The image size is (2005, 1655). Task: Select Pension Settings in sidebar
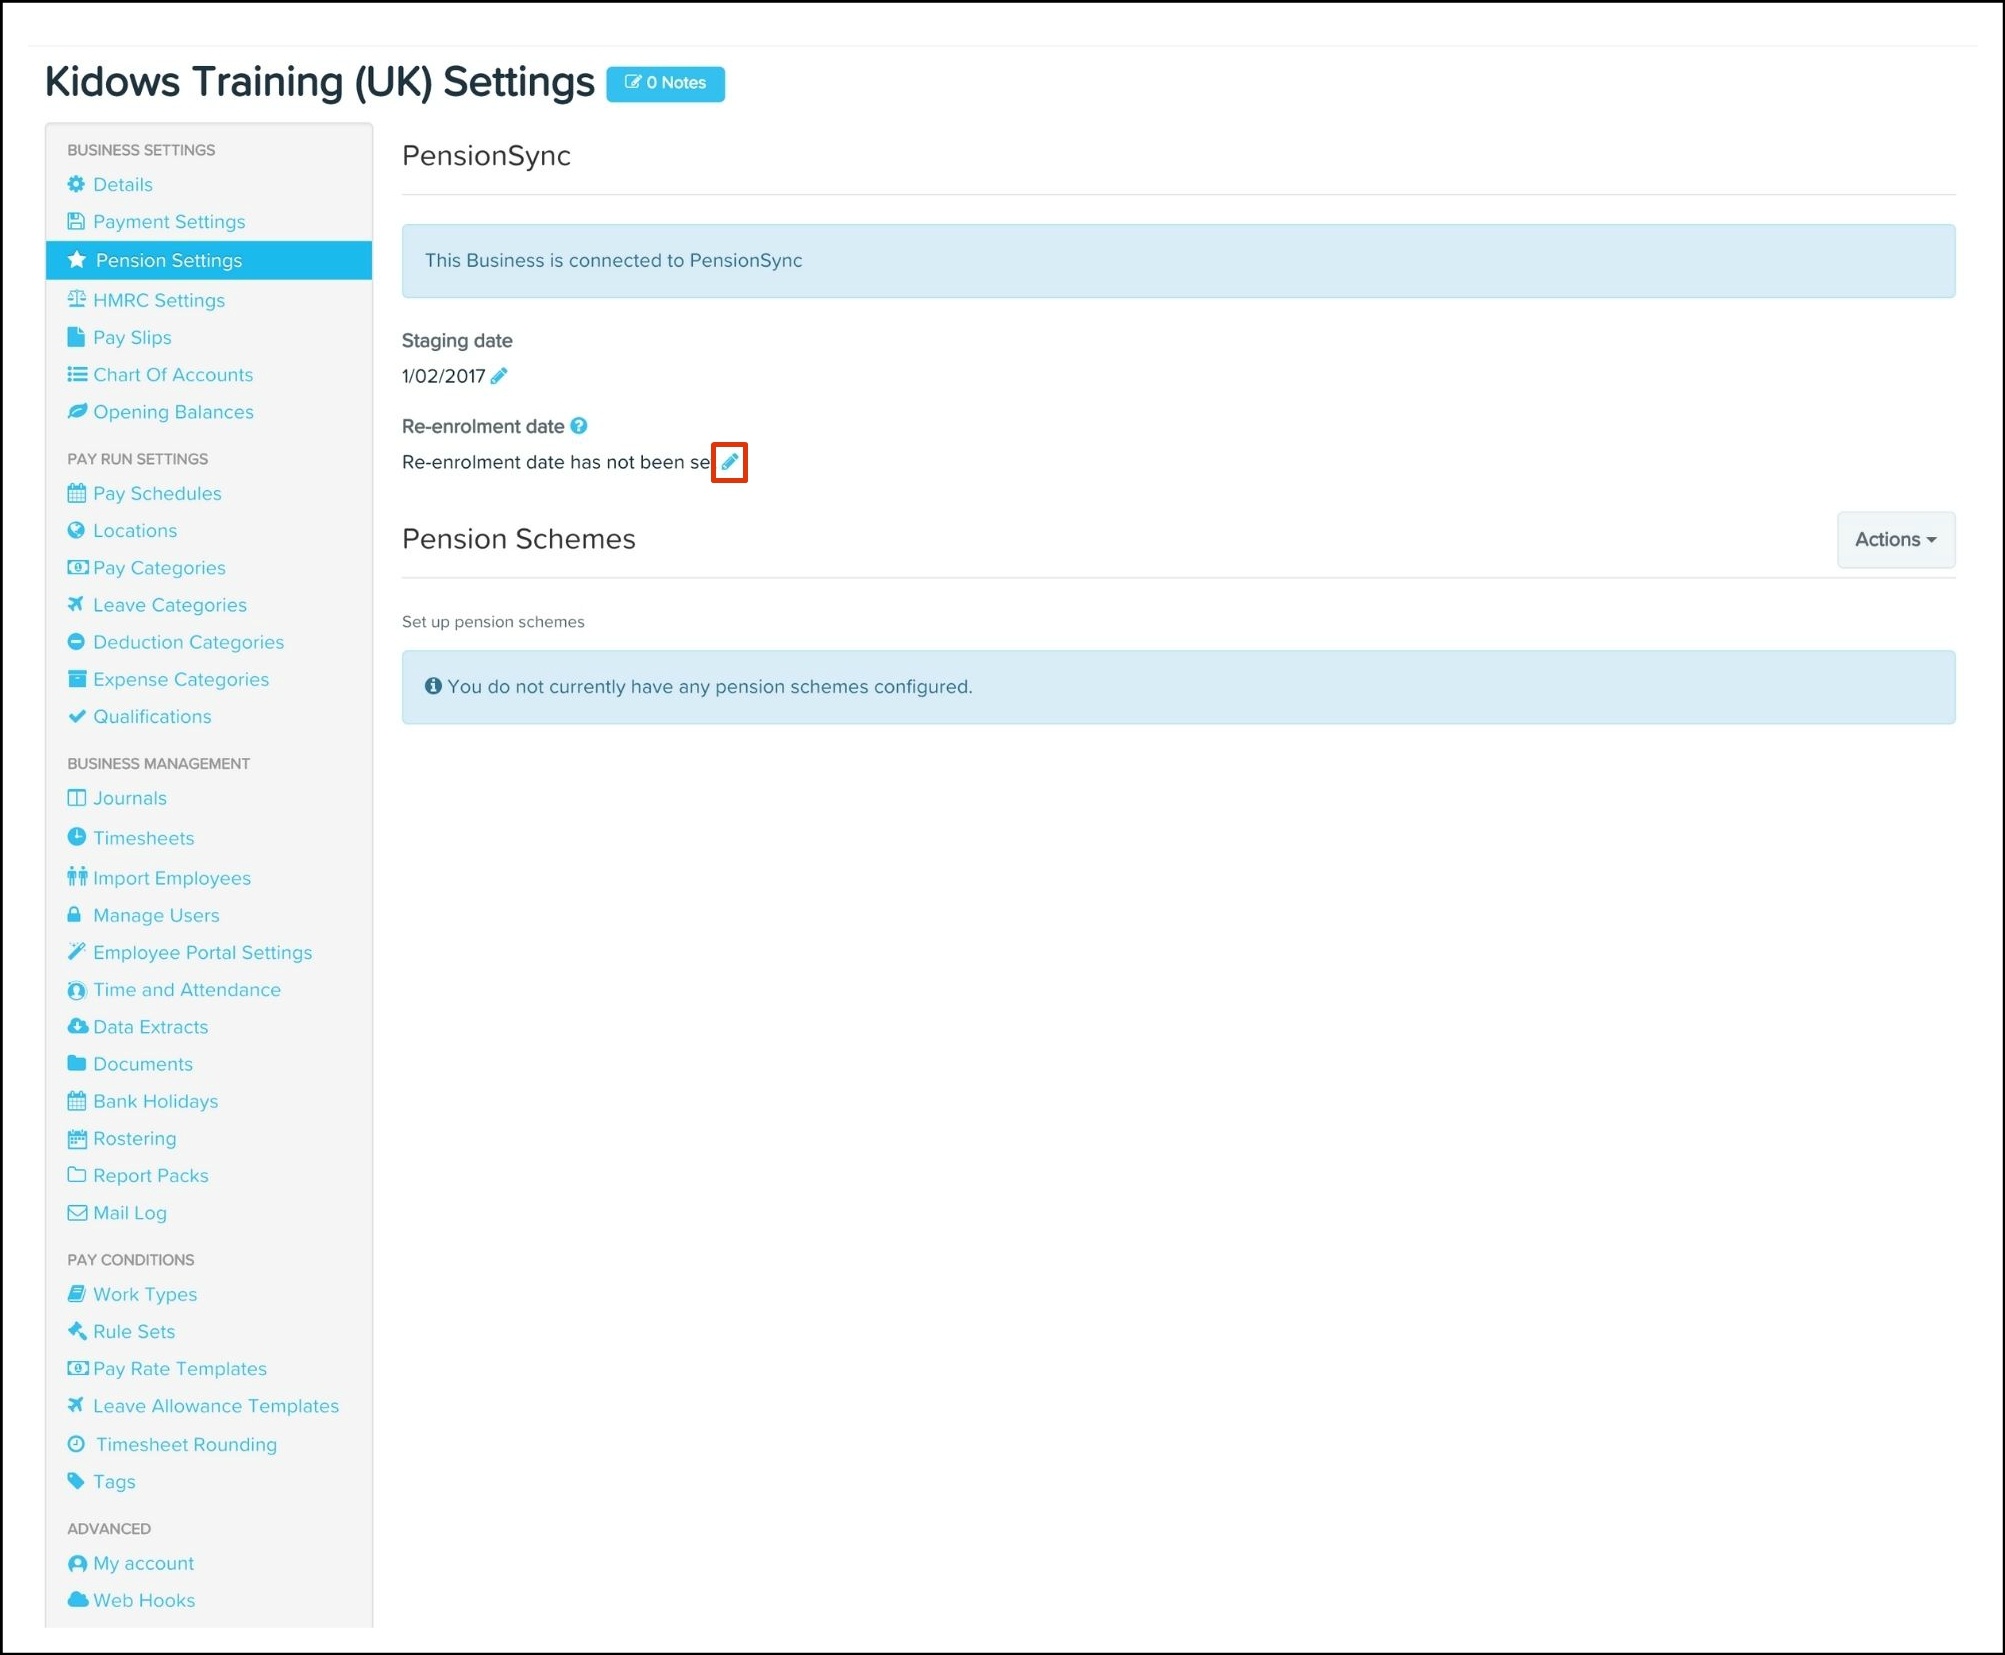(168, 260)
